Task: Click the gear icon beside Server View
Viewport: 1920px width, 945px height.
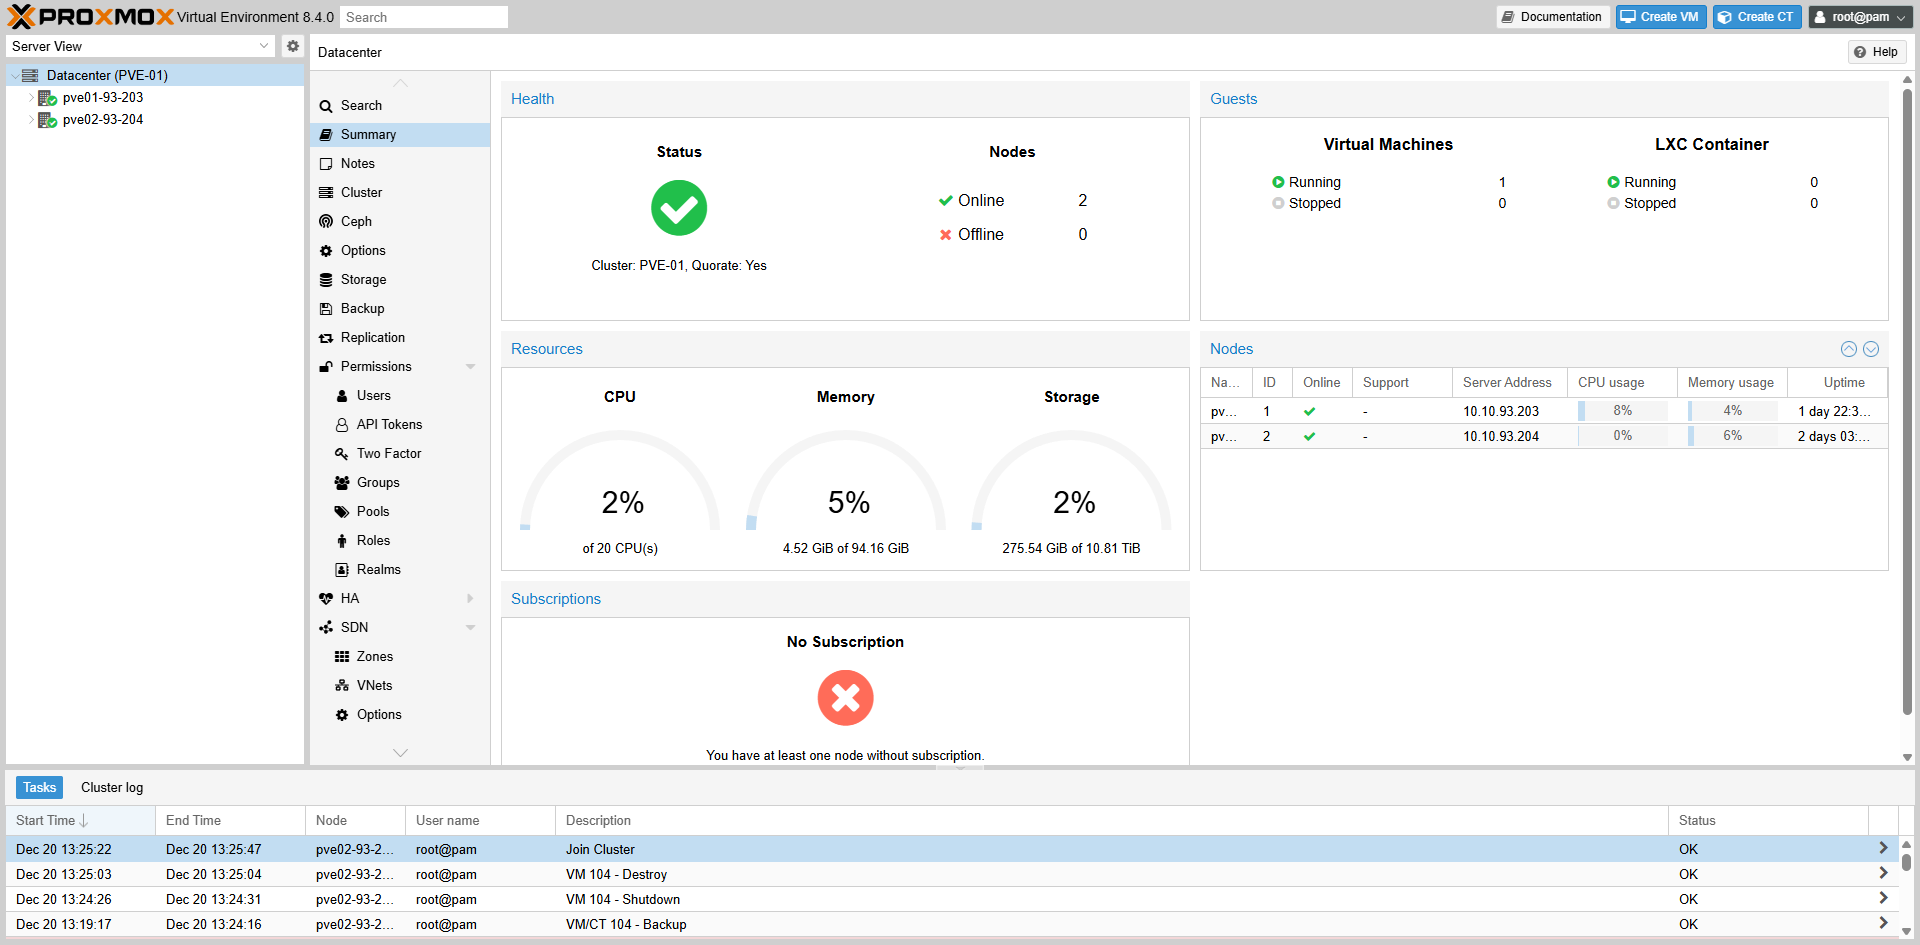Action: [x=292, y=46]
